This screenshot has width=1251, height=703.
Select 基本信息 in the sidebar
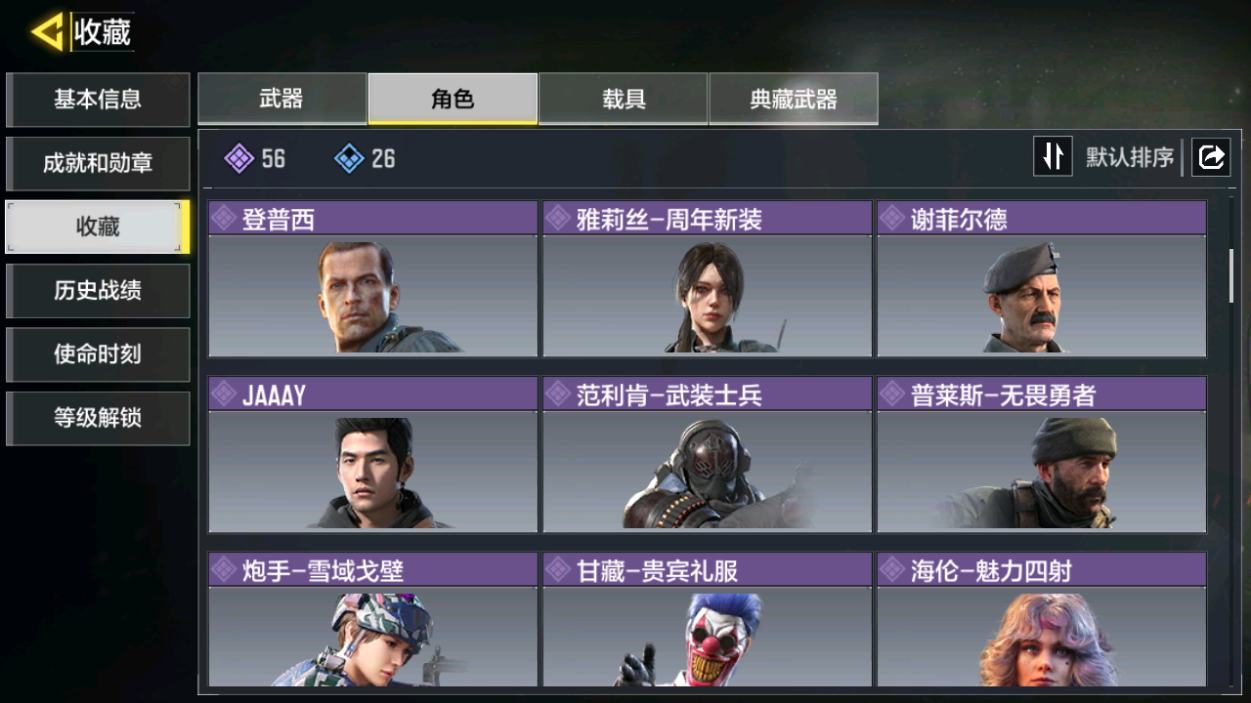(x=98, y=99)
